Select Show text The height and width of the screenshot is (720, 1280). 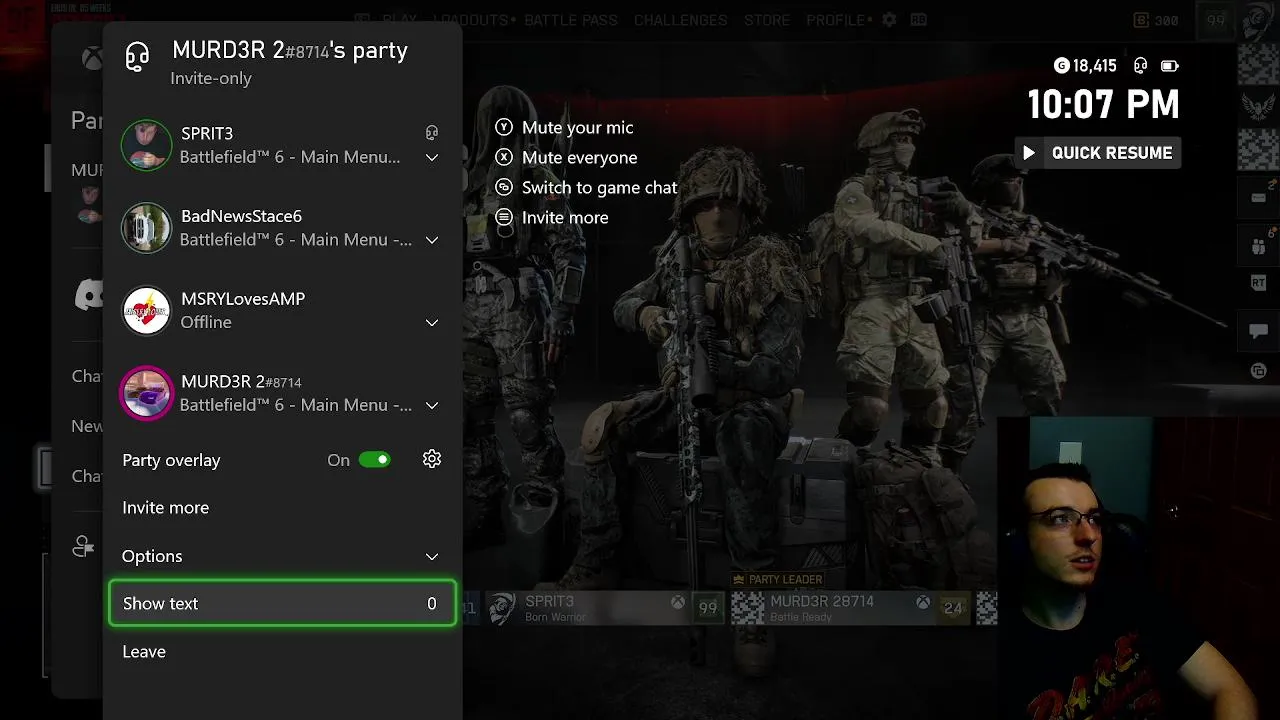[x=282, y=604]
